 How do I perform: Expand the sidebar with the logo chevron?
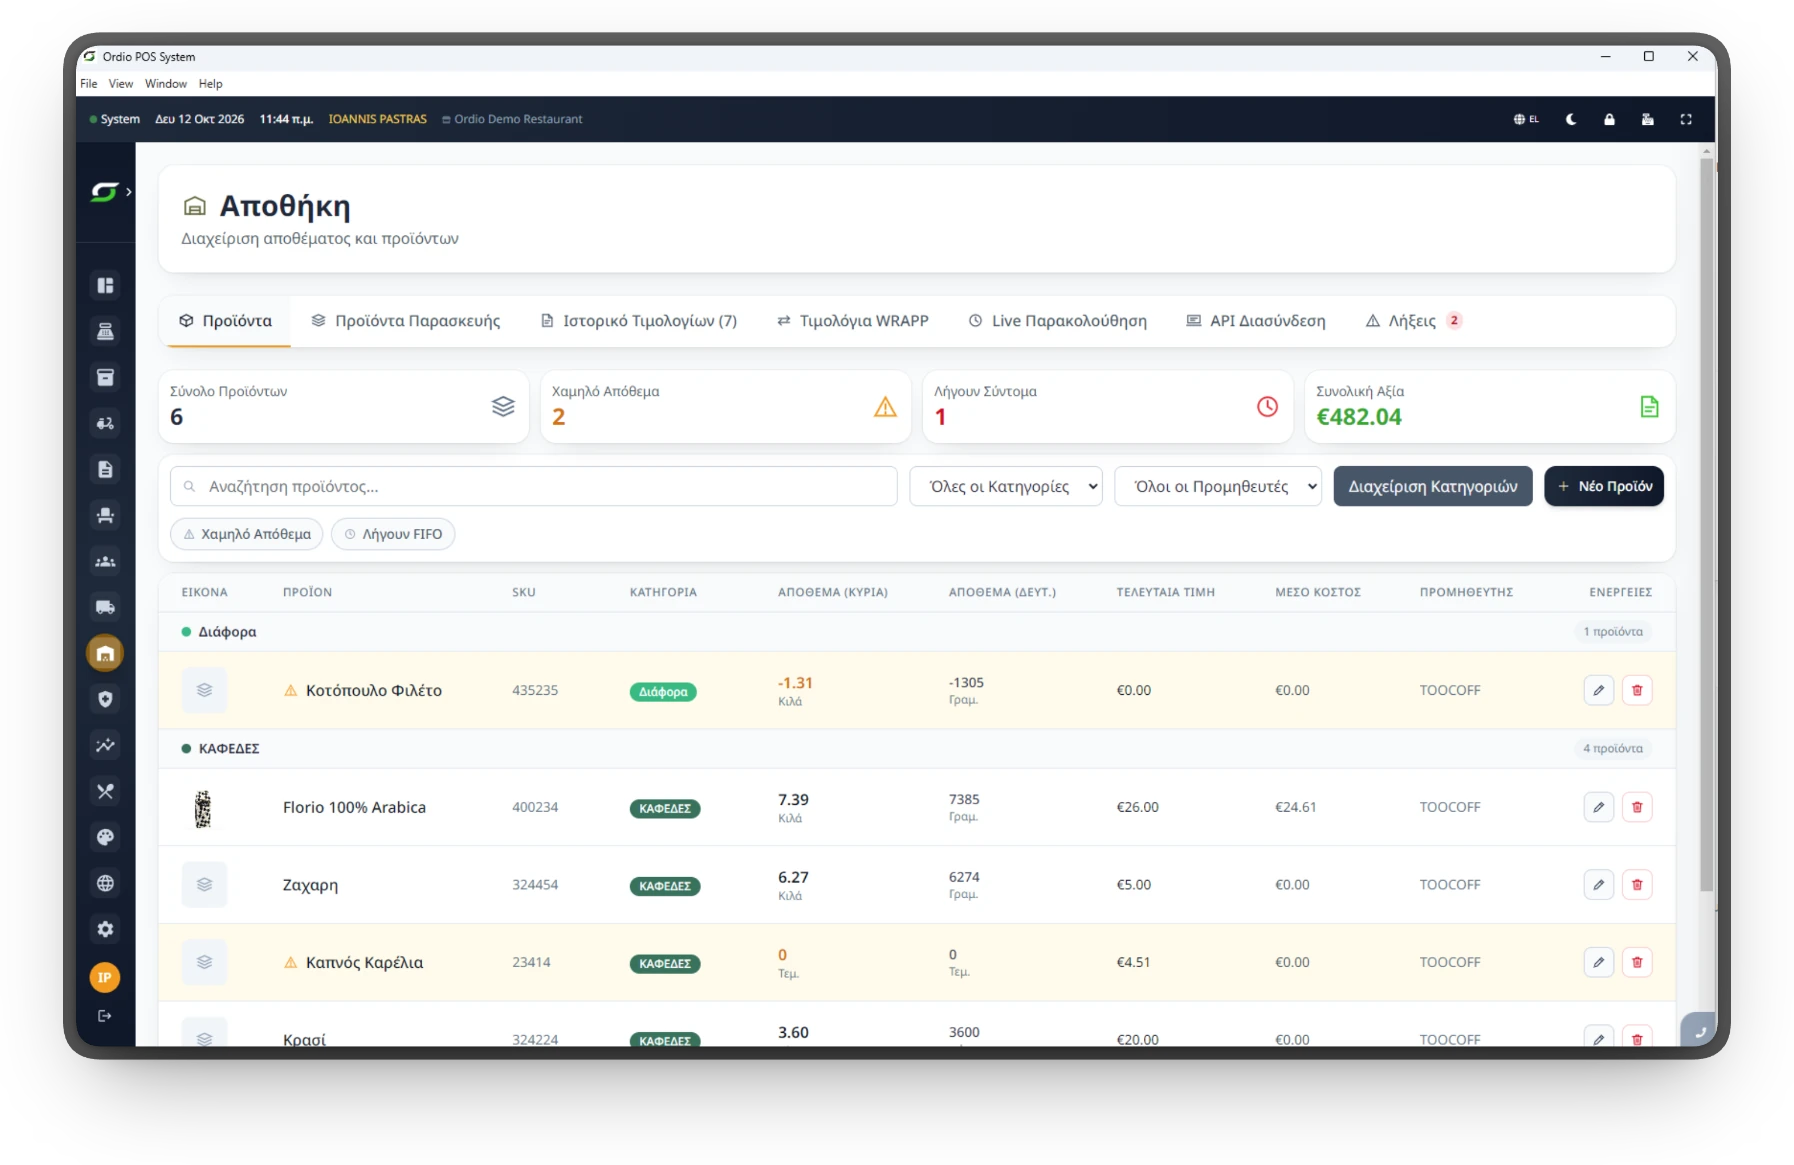click(x=129, y=192)
